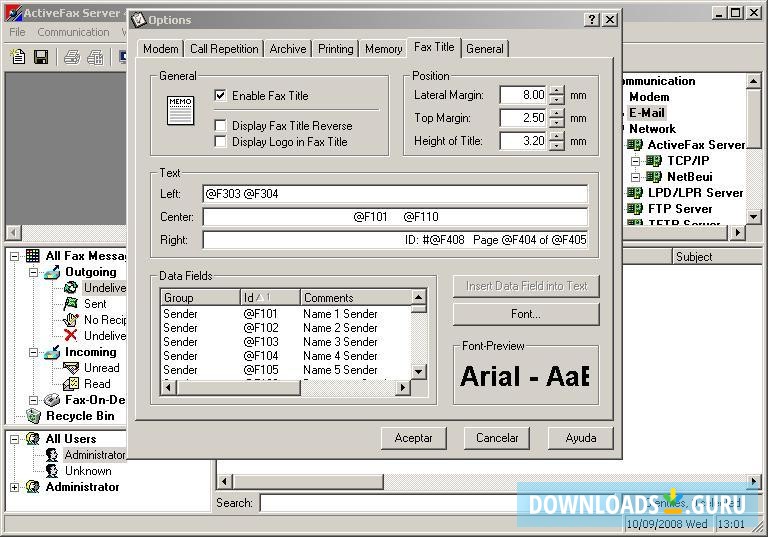
Task: Click the Data Fields list scroll-down arrow
Action: (418, 372)
